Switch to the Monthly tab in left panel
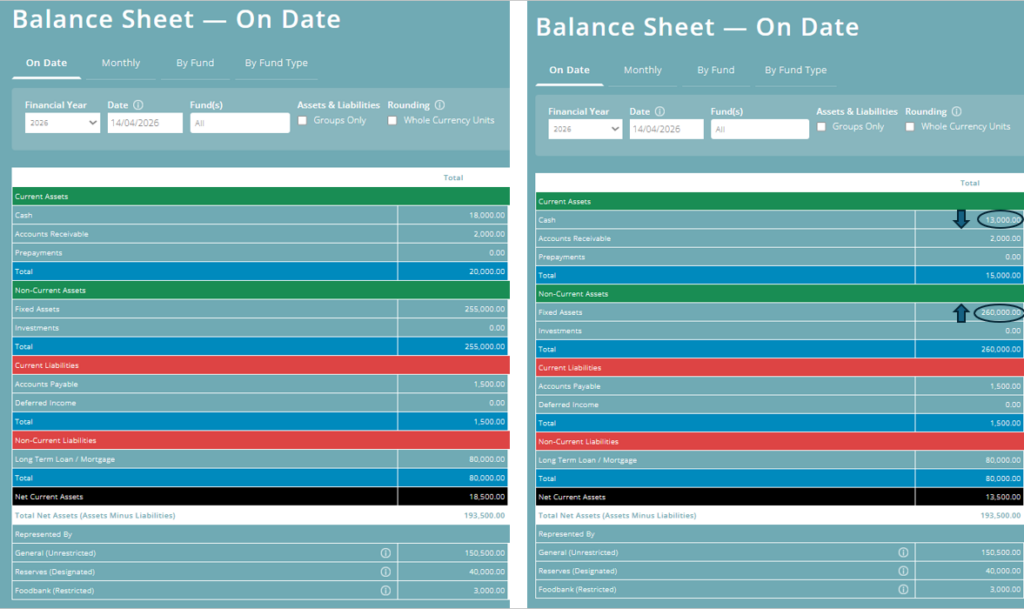Viewport: 1024px width, 609px height. (x=121, y=63)
